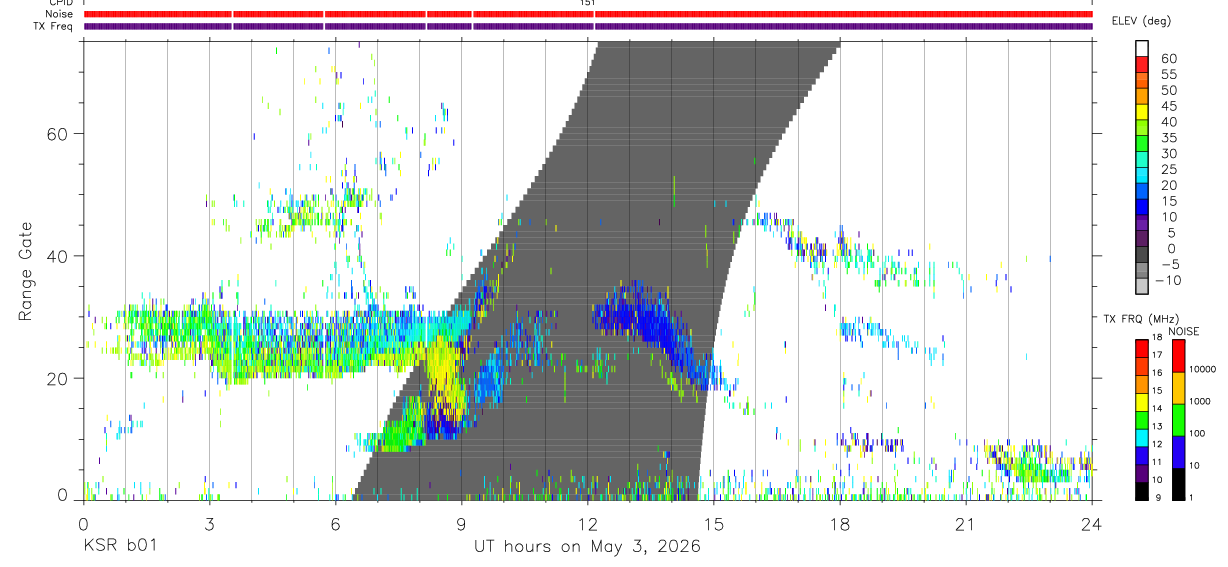Click the x-axis tick label 6
Screen dimensions: 1228x567
click(336, 524)
